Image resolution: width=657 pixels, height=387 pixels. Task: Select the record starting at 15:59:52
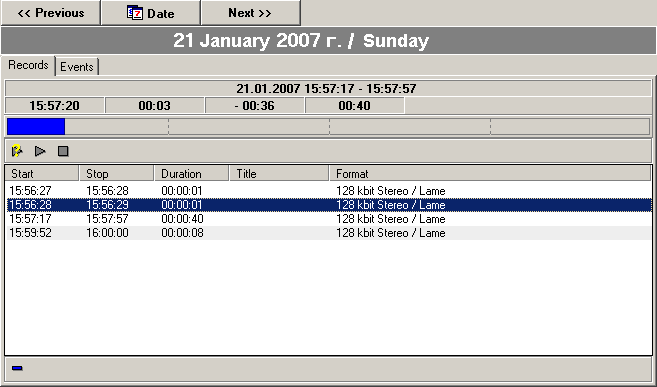point(329,233)
